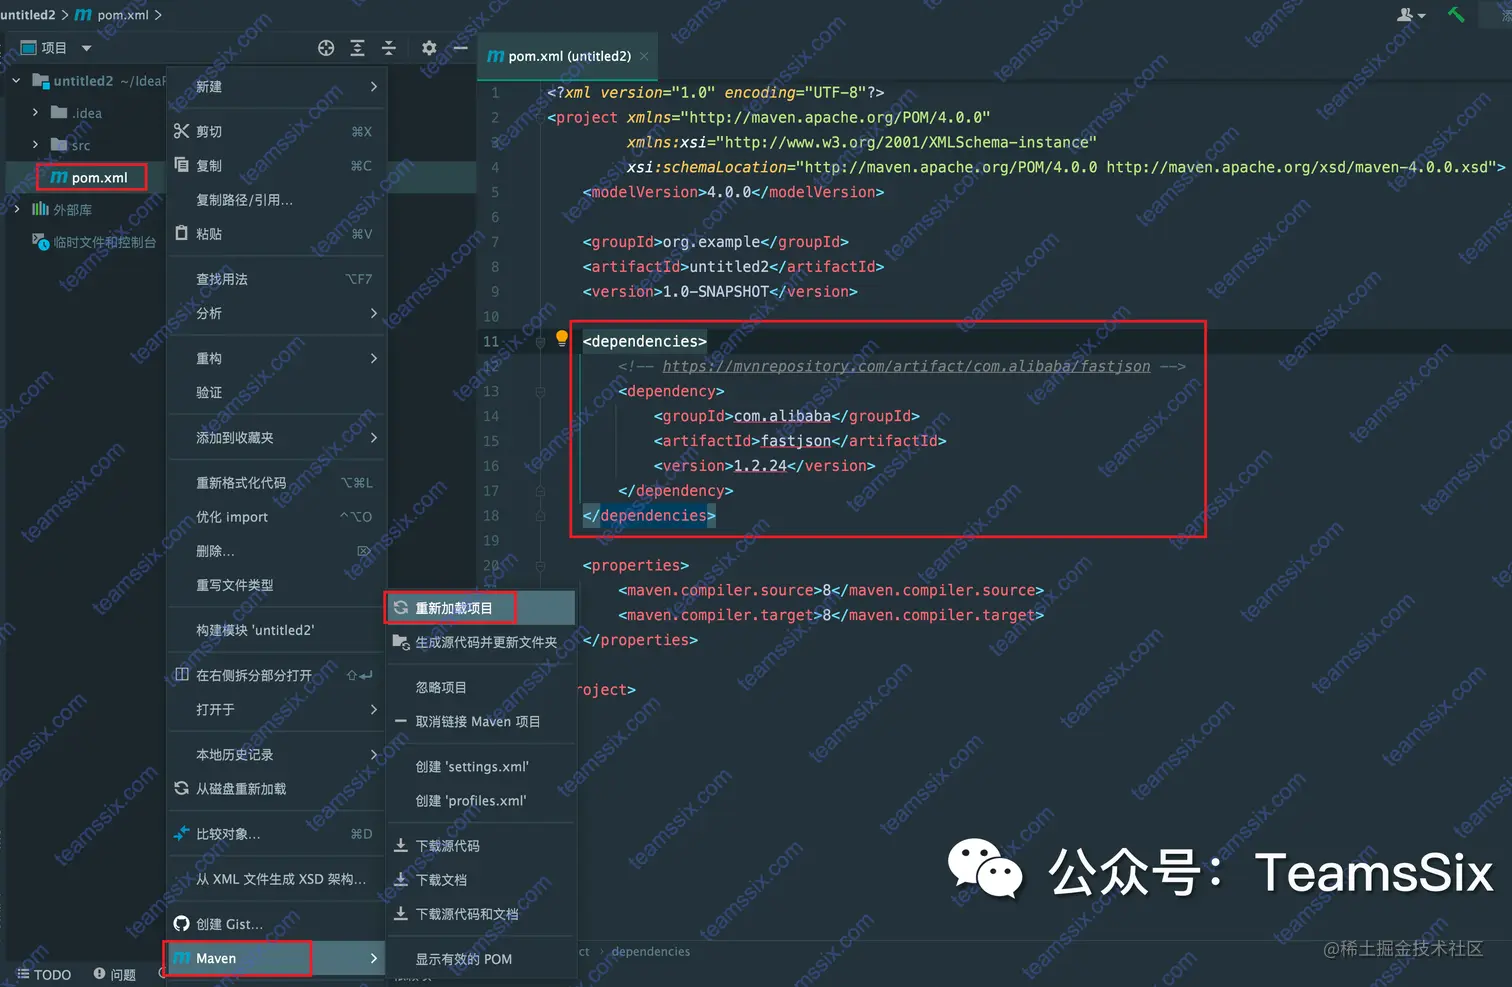
Task: Expand the .idea folder
Action: click(x=35, y=113)
